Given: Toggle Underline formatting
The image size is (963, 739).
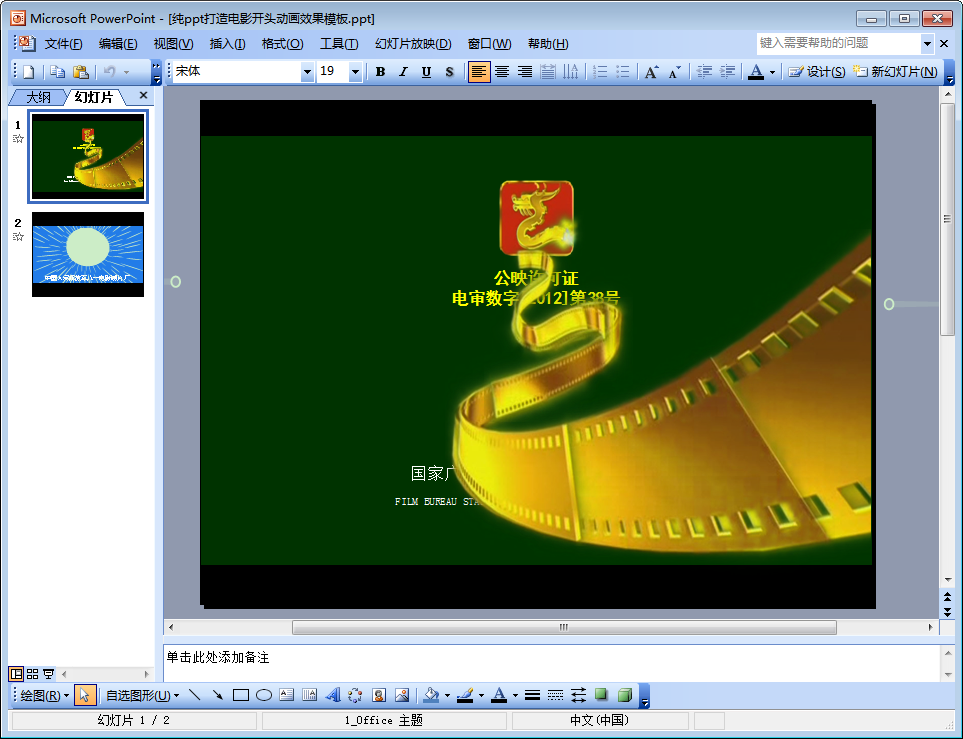Looking at the screenshot, I should tap(426, 72).
